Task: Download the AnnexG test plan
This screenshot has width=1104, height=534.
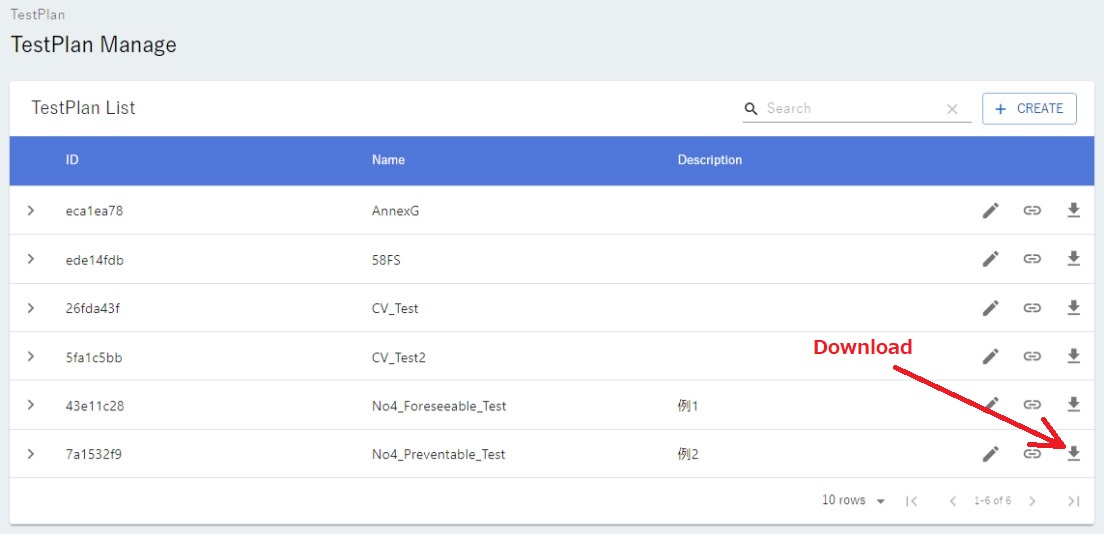Action: 1073,210
